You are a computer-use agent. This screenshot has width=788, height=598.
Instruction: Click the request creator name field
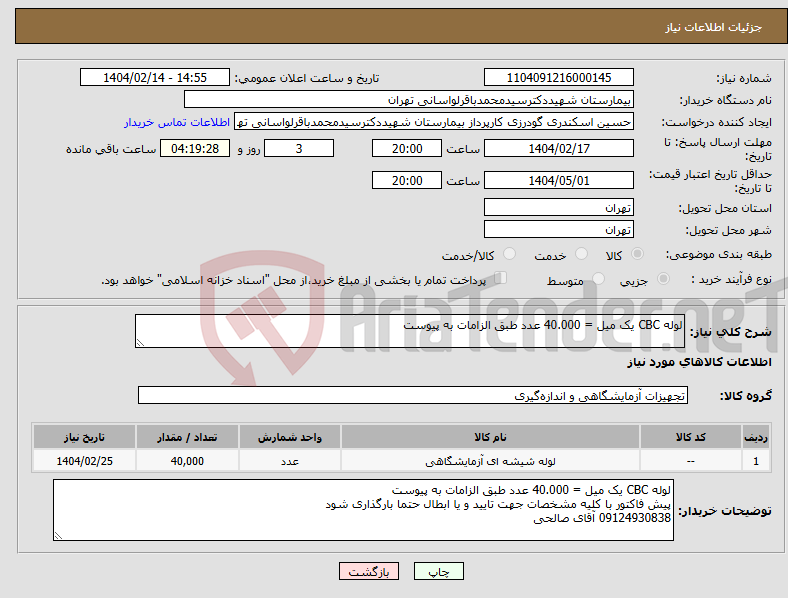click(x=434, y=122)
